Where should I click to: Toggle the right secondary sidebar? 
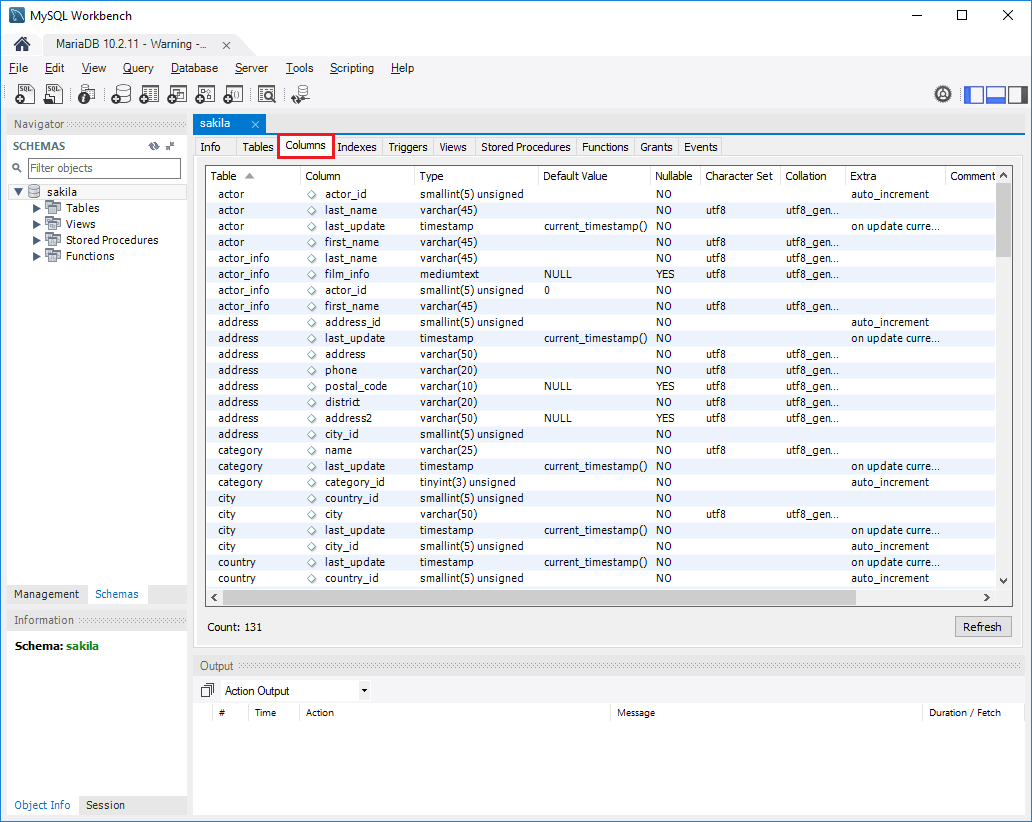(x=1017, y=94)
